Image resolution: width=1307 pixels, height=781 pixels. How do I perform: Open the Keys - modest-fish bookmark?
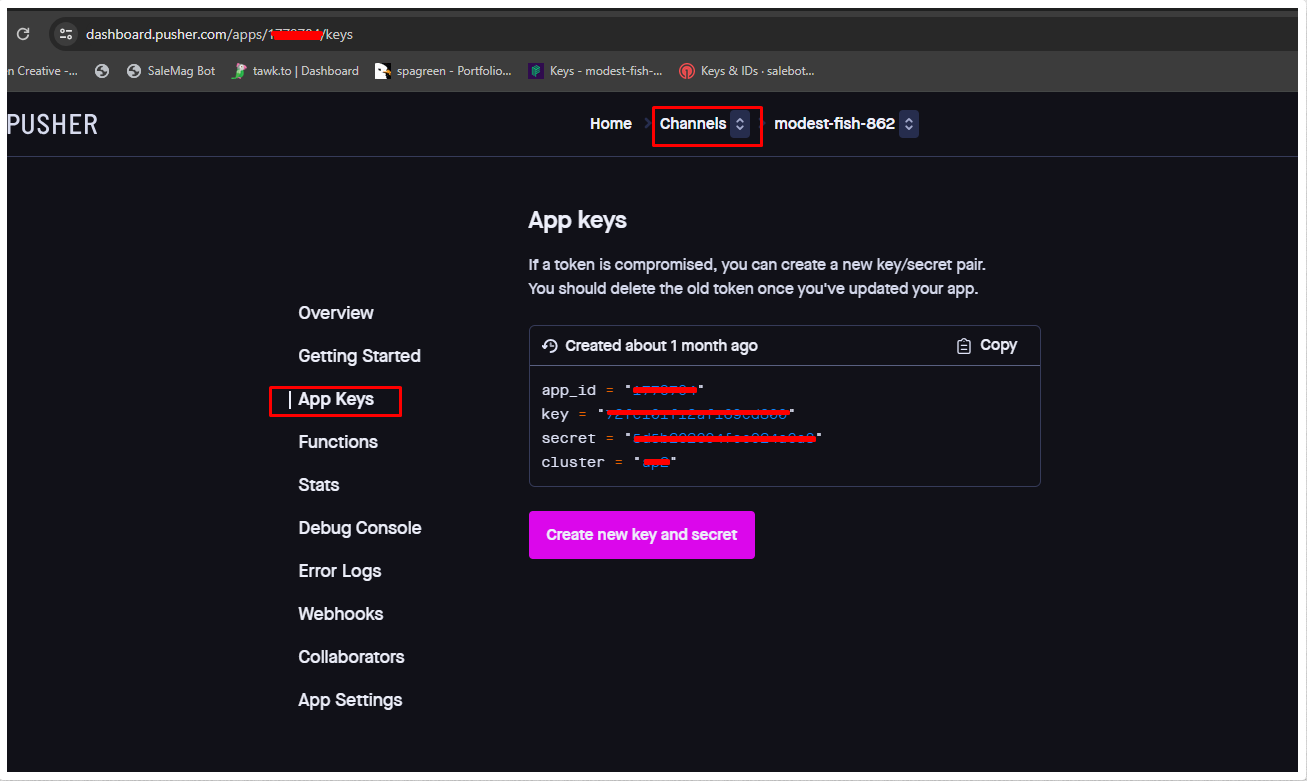[x=596, y=71]
